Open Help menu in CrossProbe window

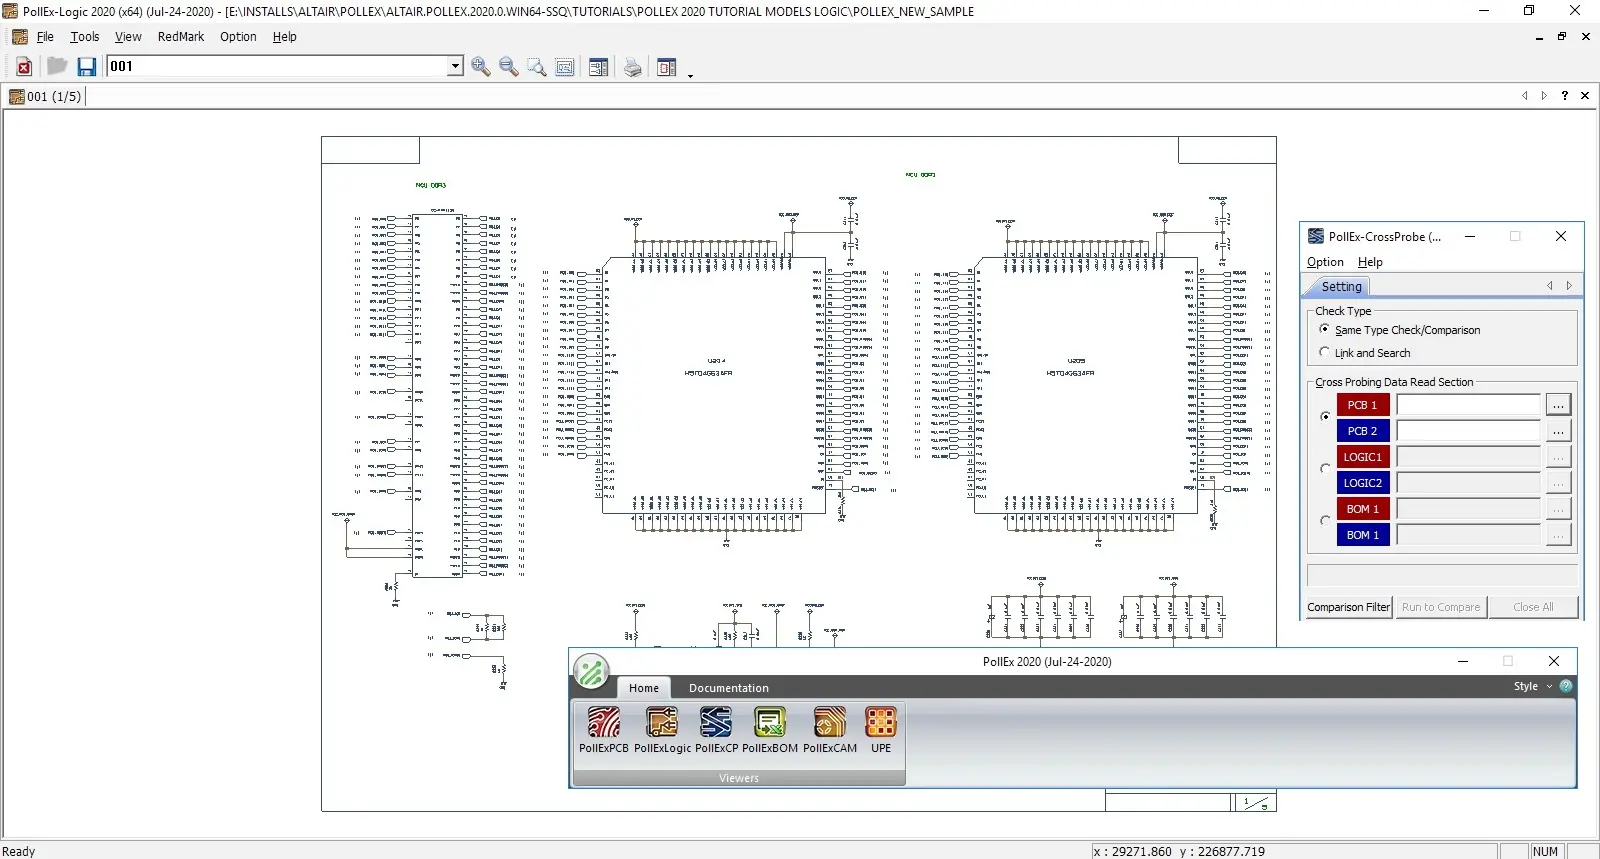click(x=1370, y=262)
